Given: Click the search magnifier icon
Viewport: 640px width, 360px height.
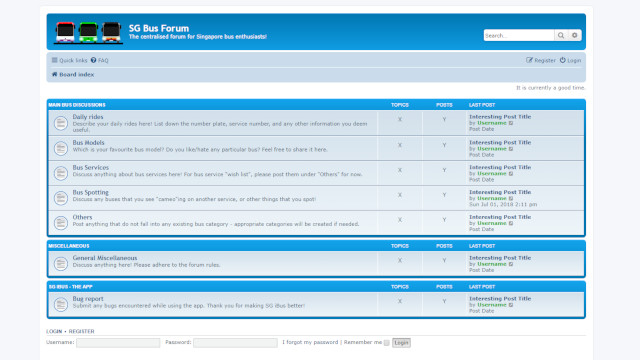Looking at the screenshot, I should (x=561, y=36).
